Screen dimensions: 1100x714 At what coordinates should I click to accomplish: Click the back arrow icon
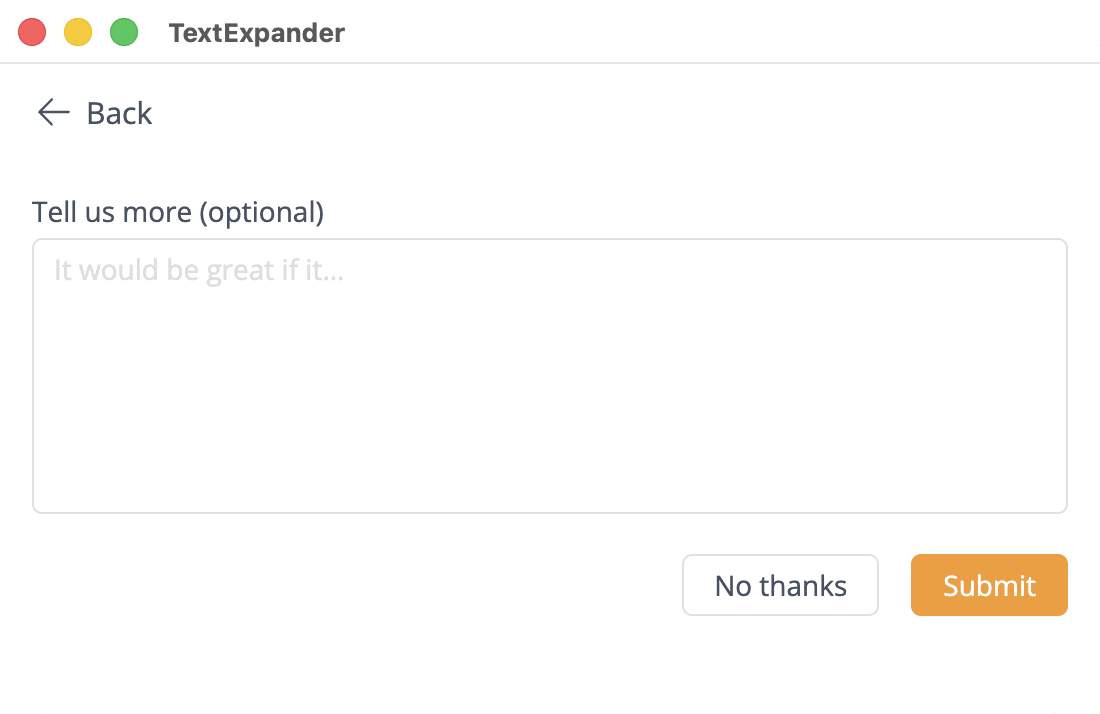coord(53,113)
